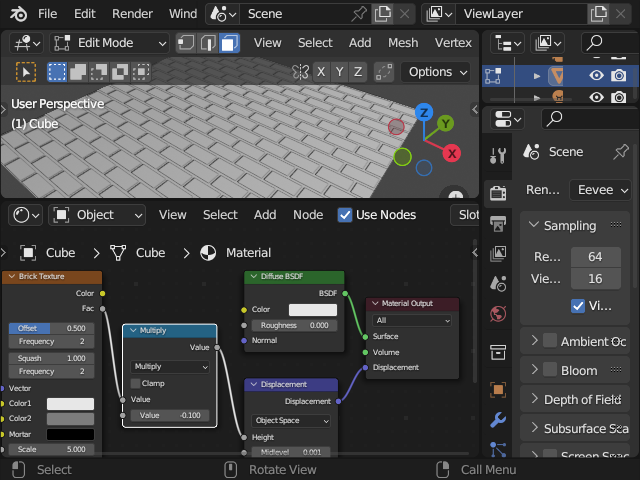Hide the selected outliner object with eye icon
This screenshot has height=480, width=640.
[596, 76]
